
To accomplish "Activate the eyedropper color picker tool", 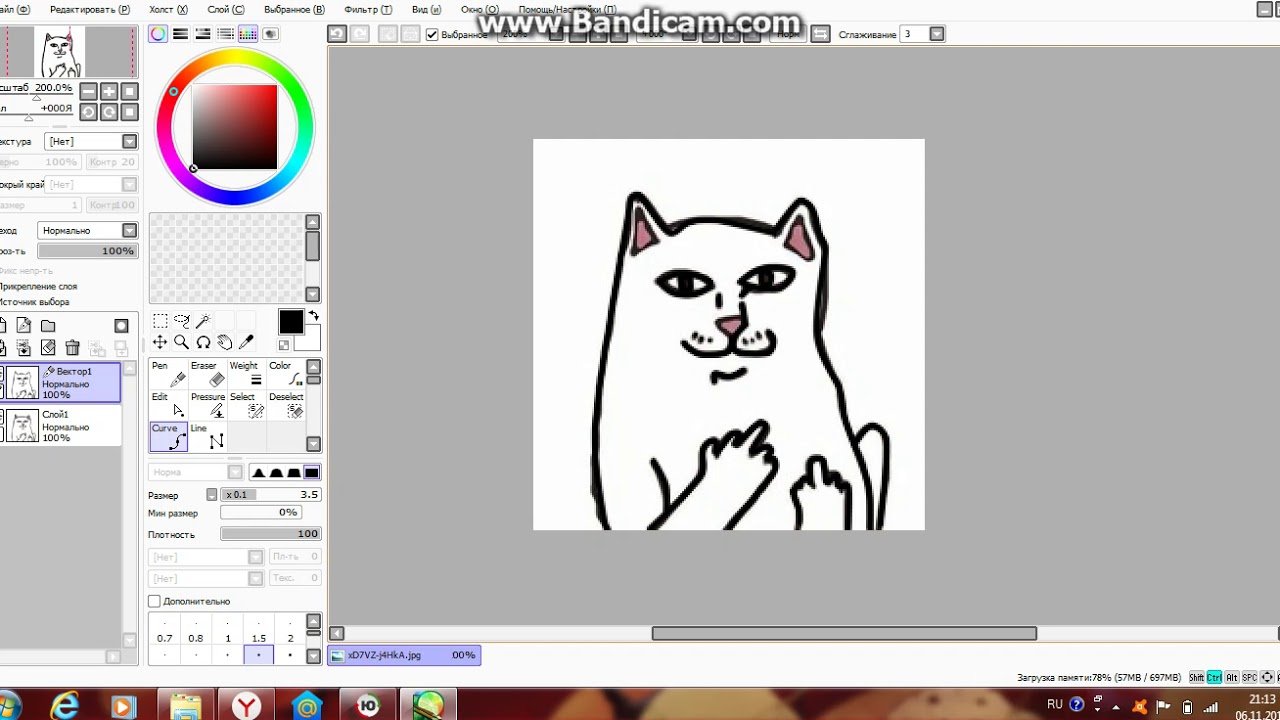I will point(246,343).
